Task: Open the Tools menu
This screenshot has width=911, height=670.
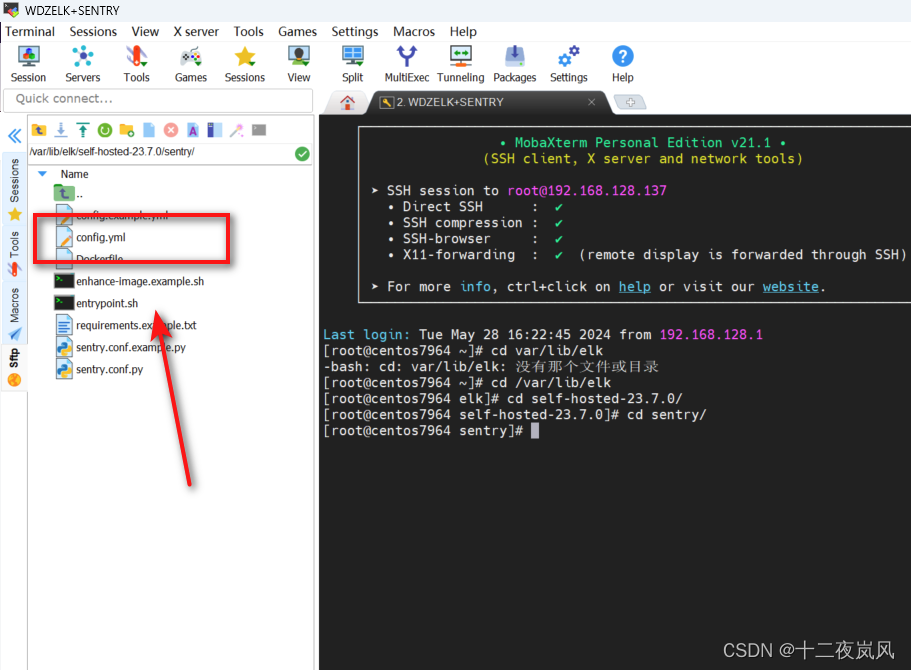Action: pos(248,31)
